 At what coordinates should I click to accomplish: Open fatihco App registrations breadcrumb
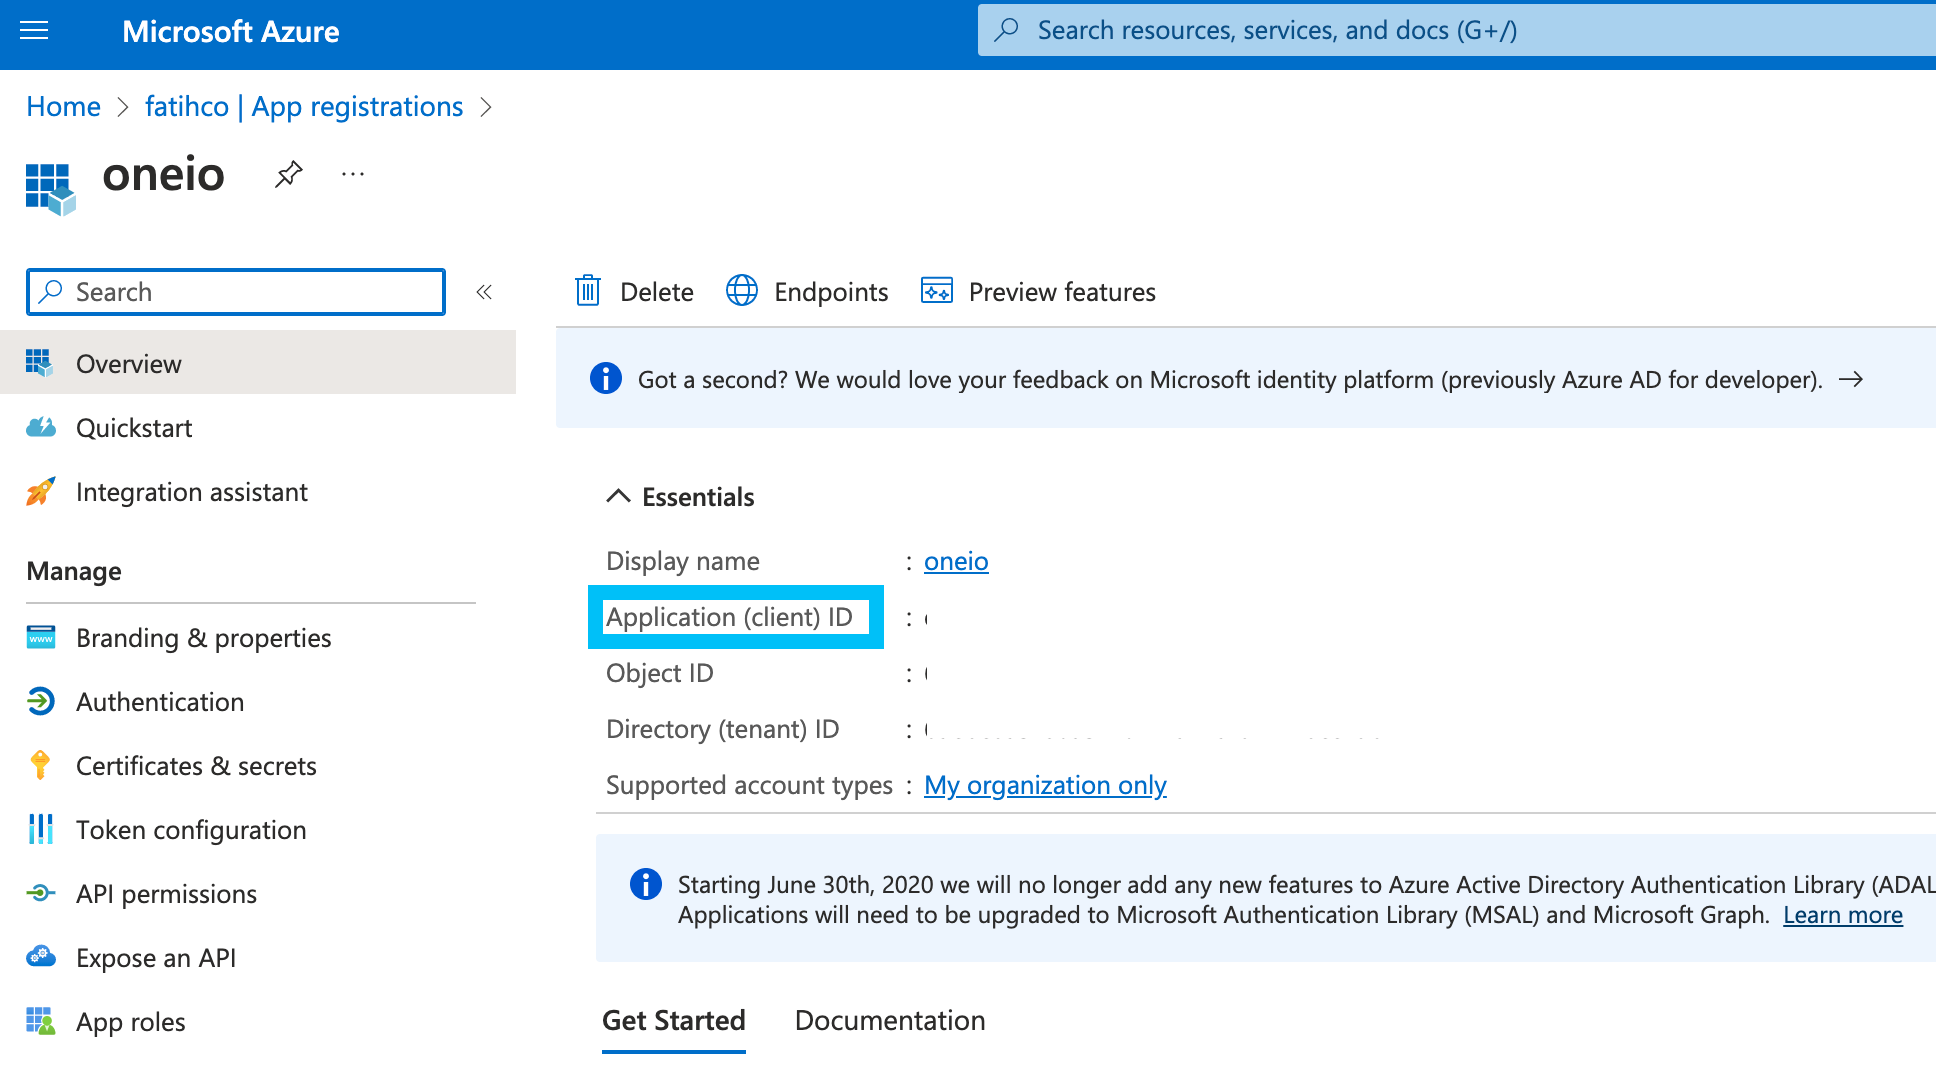[304, 106]
